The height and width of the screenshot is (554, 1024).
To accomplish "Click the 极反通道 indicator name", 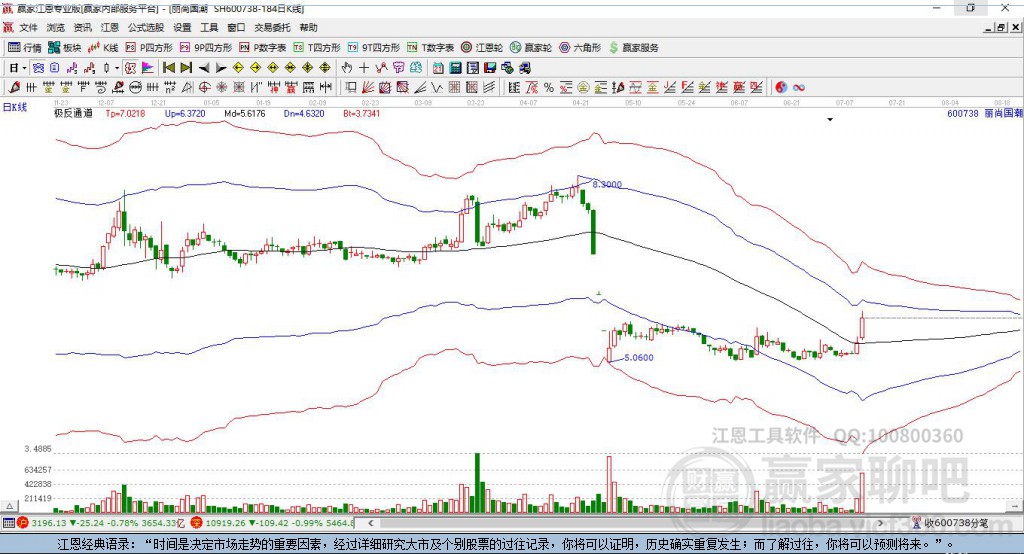I will click(x=74, y=113).
